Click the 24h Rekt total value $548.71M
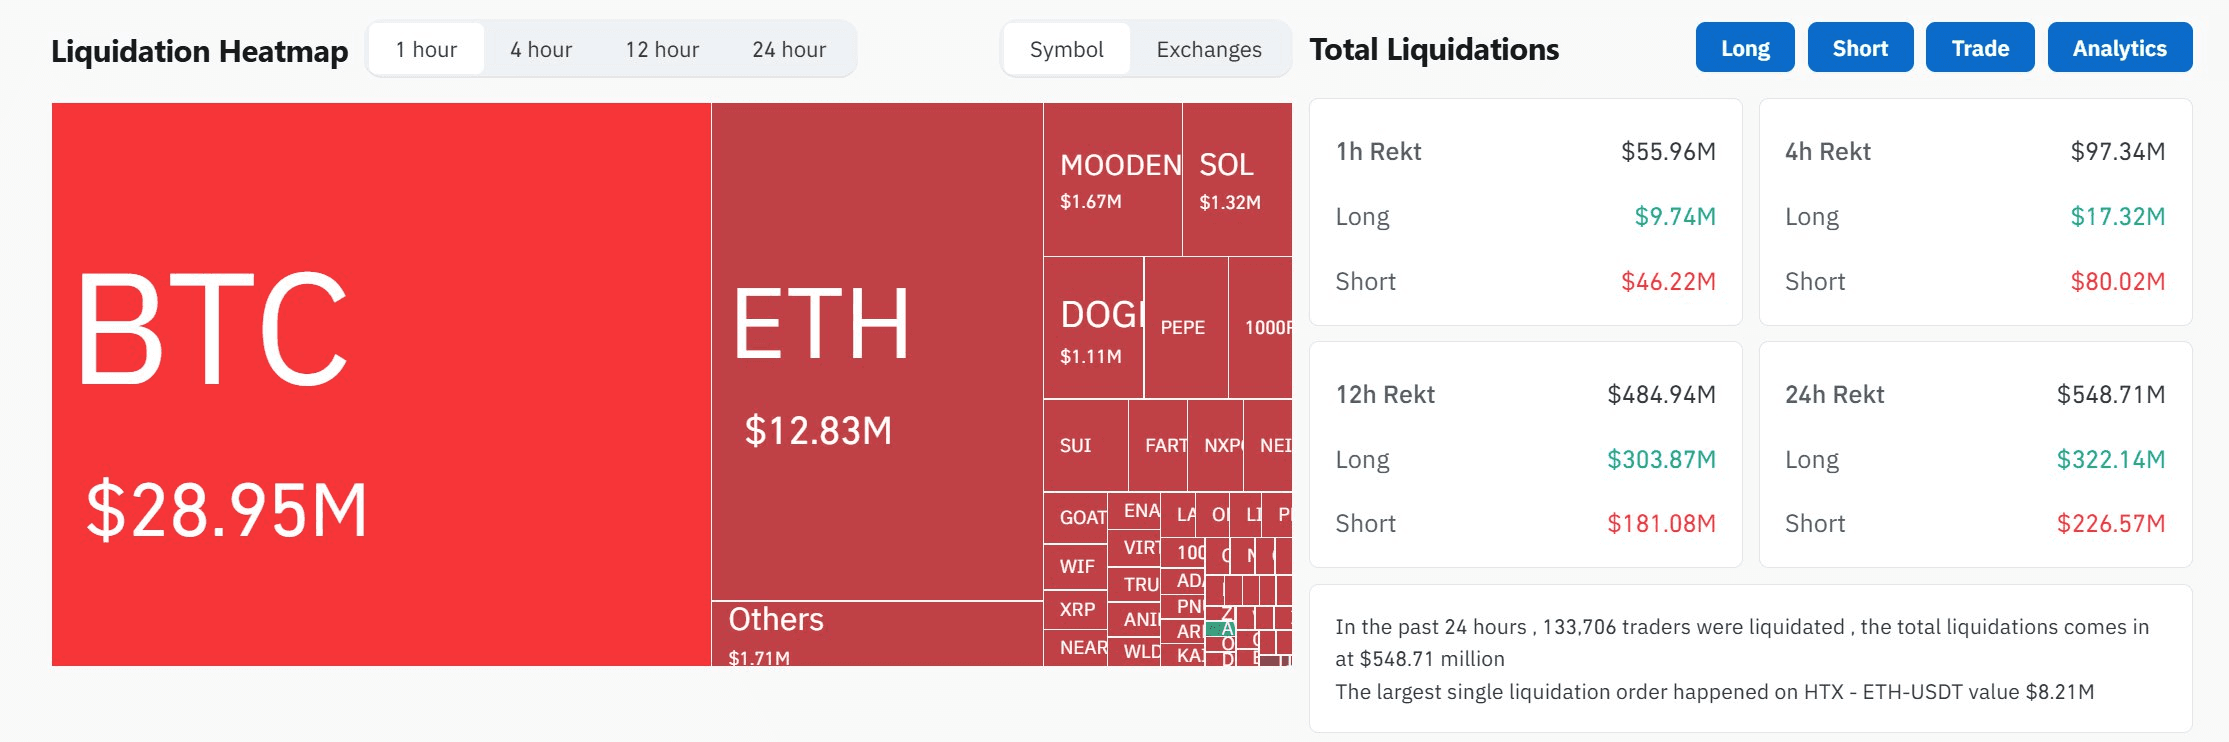 point(2110,395)
